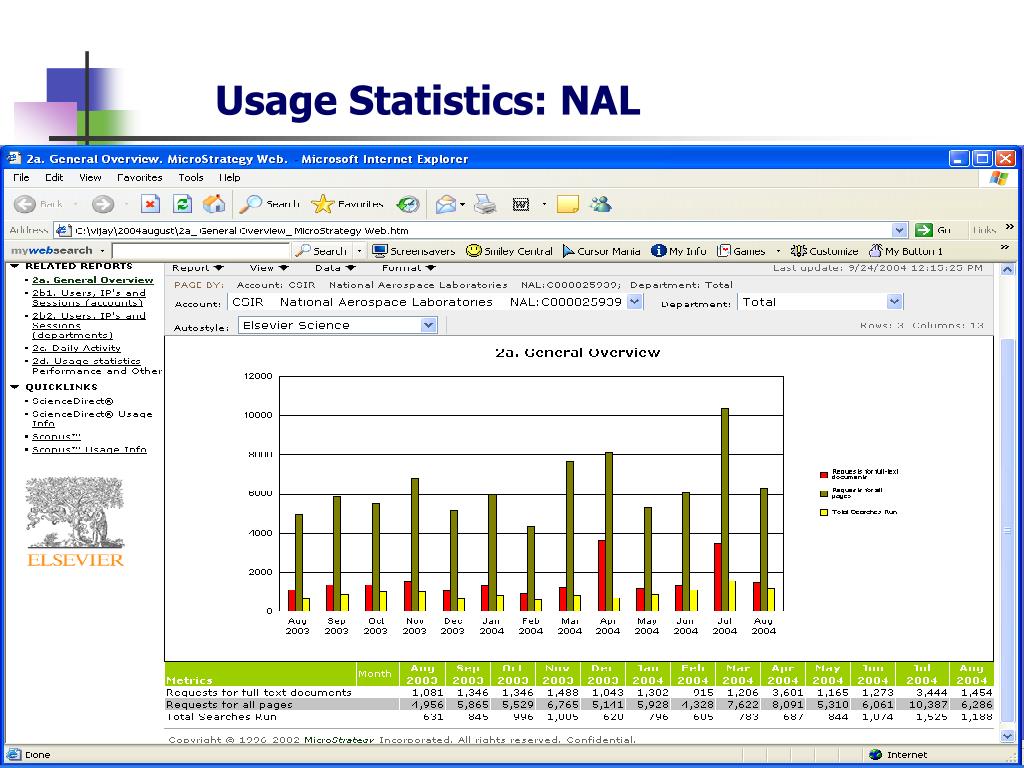This screenshot has width=1024, height=768.
Task: Open Screensavers in the mywebsearch toolbar
Action: [413, 251]
